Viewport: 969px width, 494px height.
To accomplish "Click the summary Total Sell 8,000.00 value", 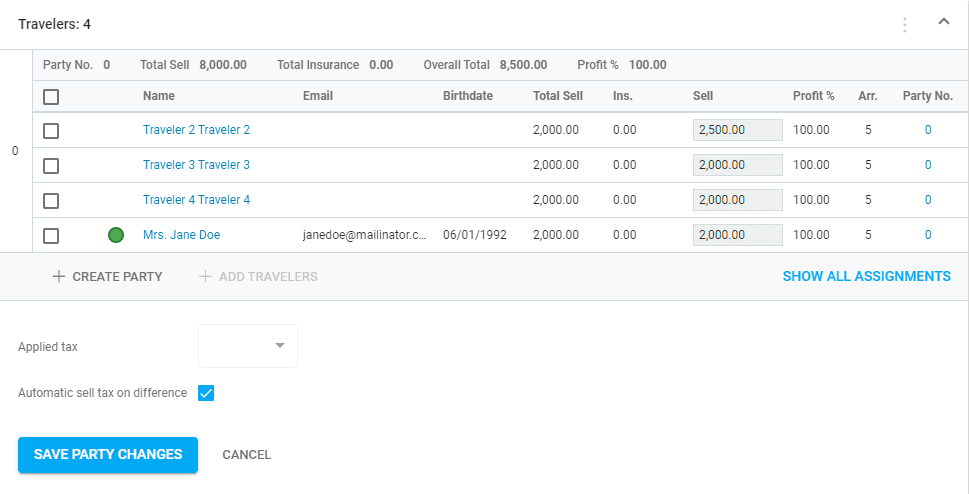I will click(x=222, y=65).
